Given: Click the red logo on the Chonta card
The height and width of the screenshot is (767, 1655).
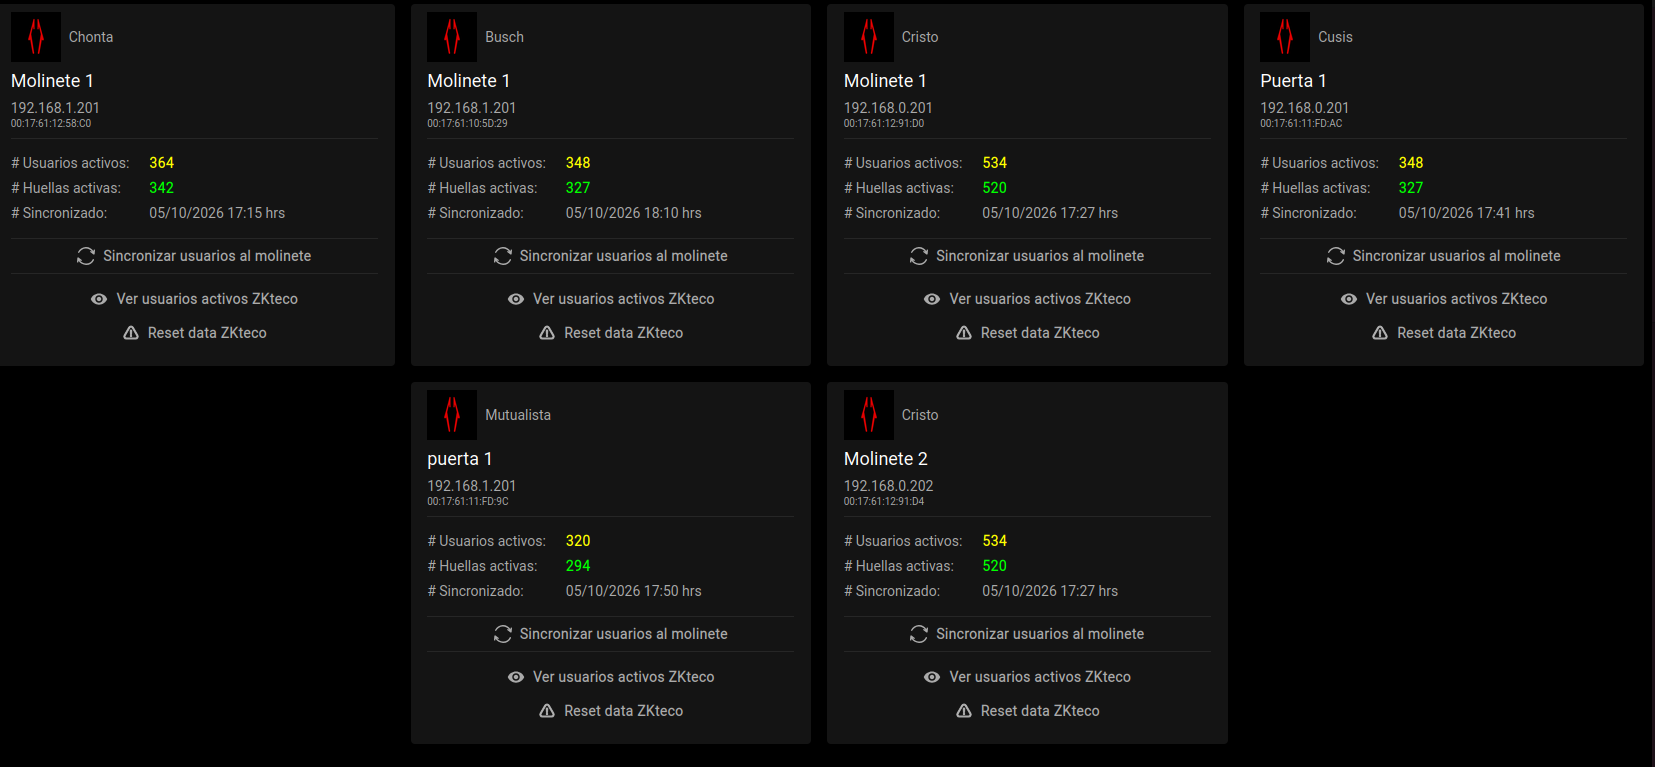Looking at the screenshot, I should coord(36,37).
